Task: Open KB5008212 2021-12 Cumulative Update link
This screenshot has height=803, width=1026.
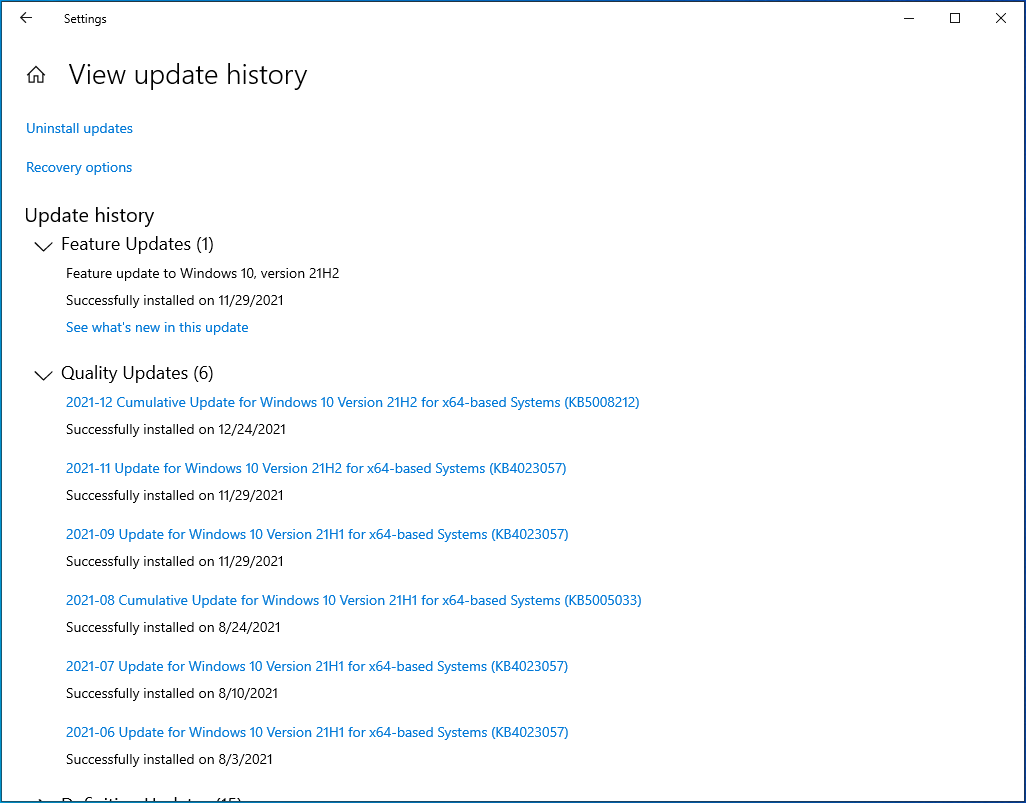Action: 353,402
